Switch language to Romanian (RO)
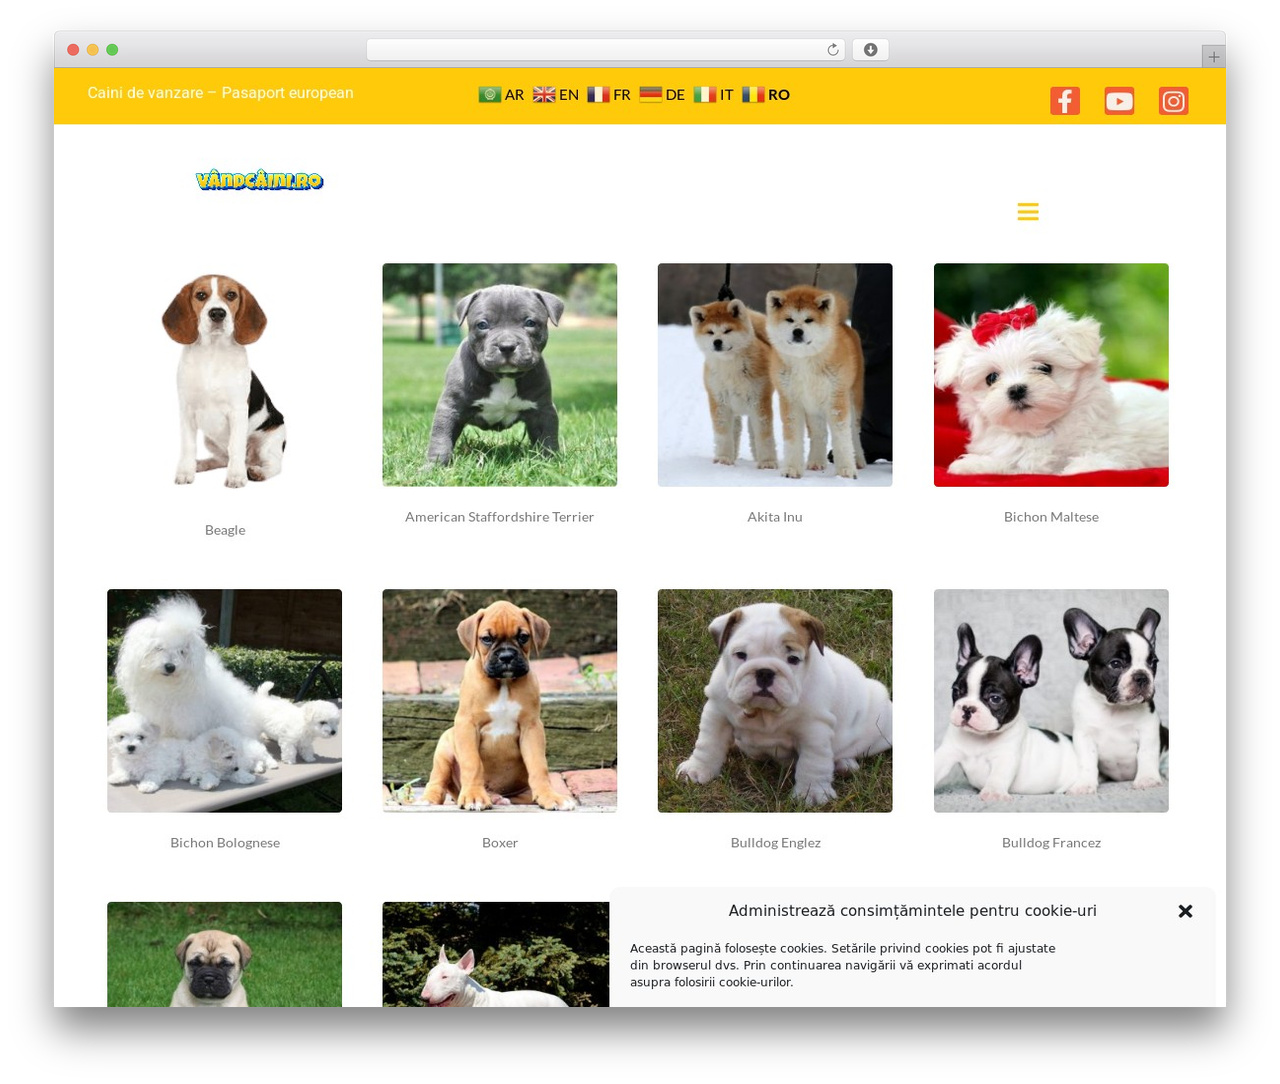1280x1084 pixels. point(766,94)
